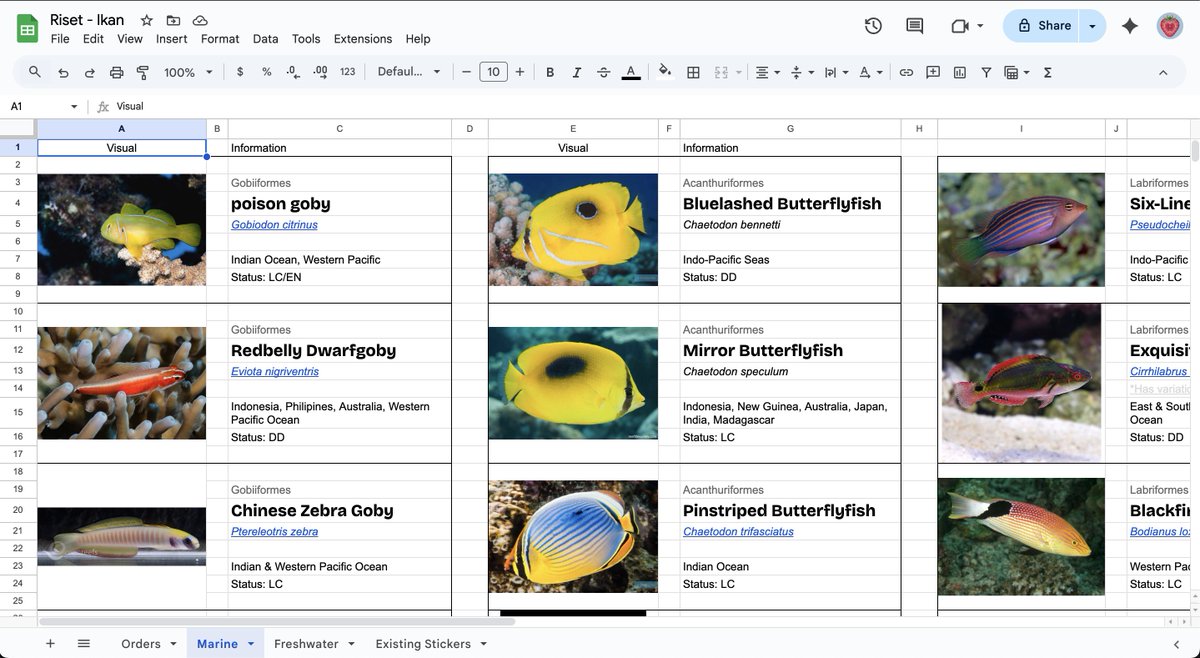This screenshot has height=658, width=1200.
Task: Open text wrapping options
Action: (835, 72)
